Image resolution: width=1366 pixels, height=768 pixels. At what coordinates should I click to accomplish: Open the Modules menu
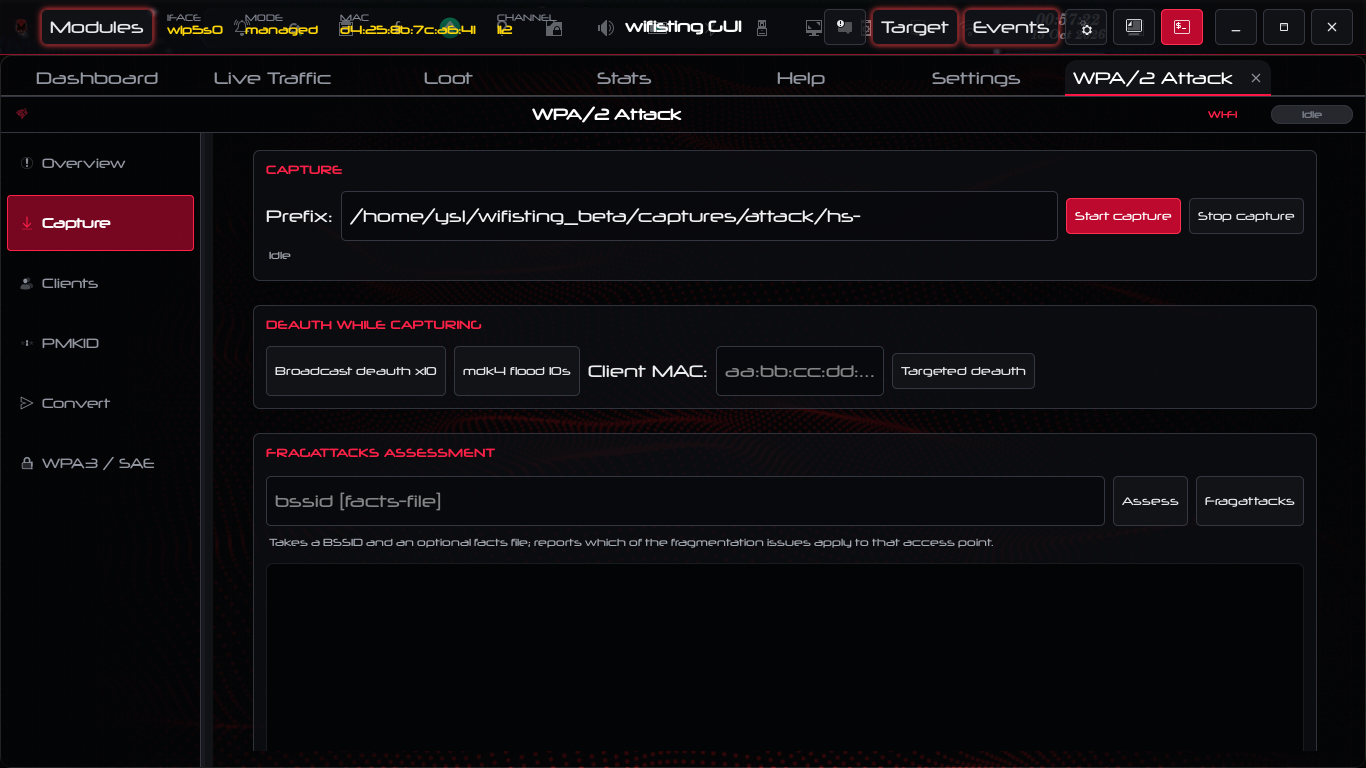coord(97,28)
